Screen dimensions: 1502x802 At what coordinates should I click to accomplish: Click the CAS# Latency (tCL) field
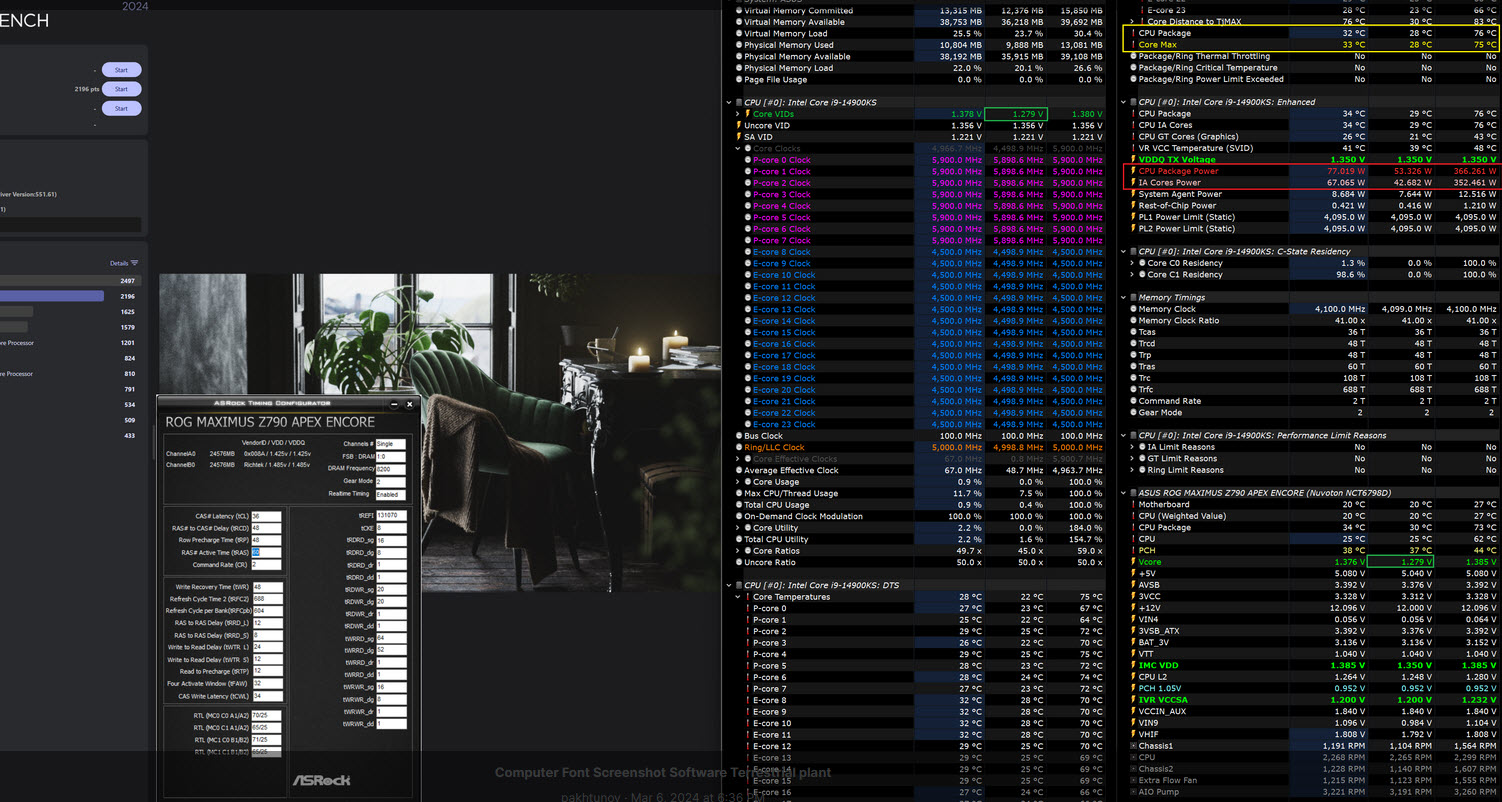[267, 516]
